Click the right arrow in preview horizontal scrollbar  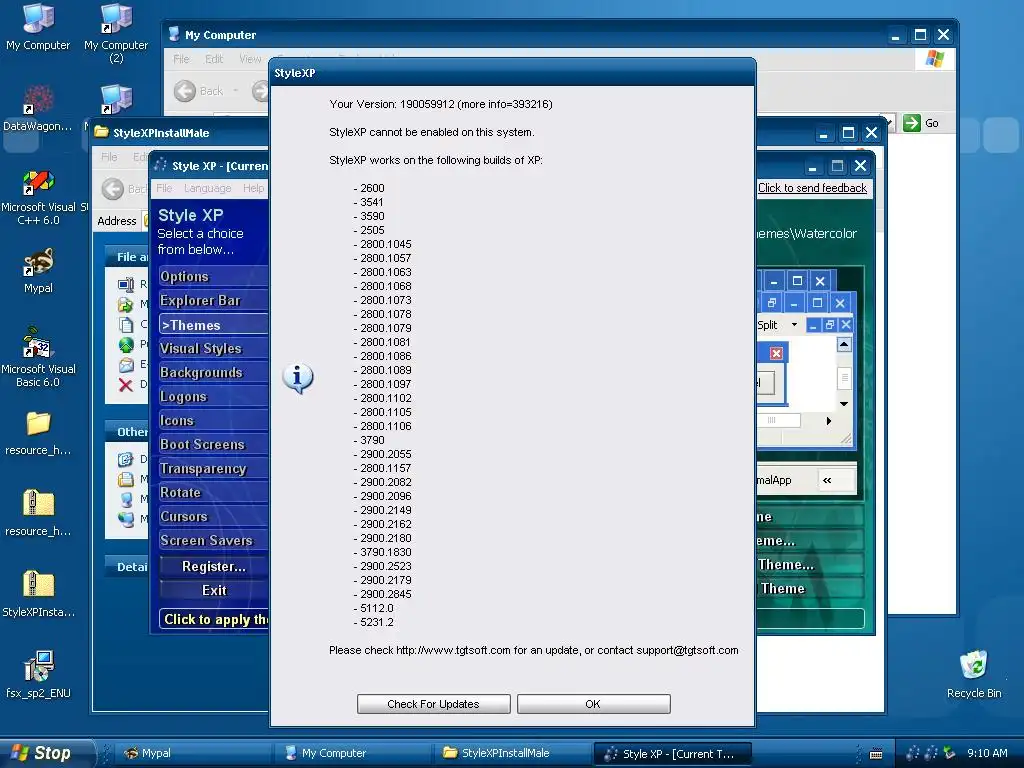pos(828,421)
